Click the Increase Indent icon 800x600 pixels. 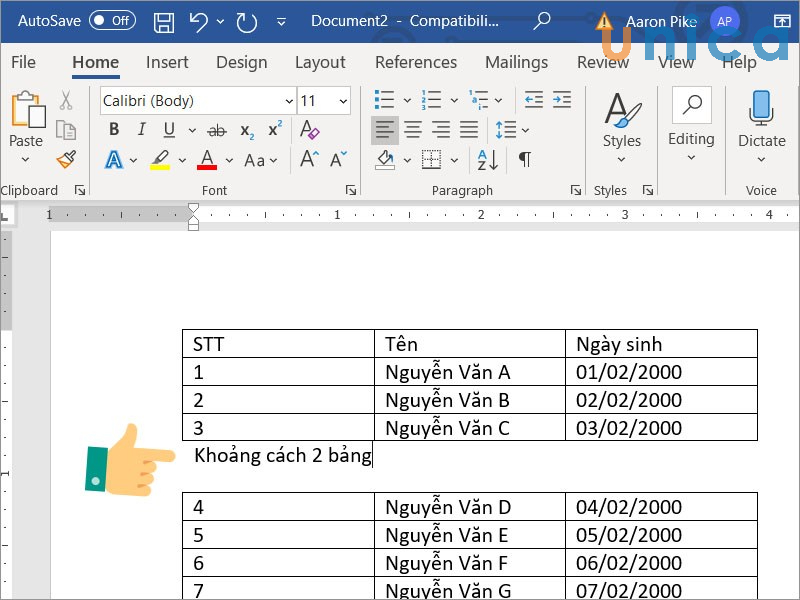point(563,100)
